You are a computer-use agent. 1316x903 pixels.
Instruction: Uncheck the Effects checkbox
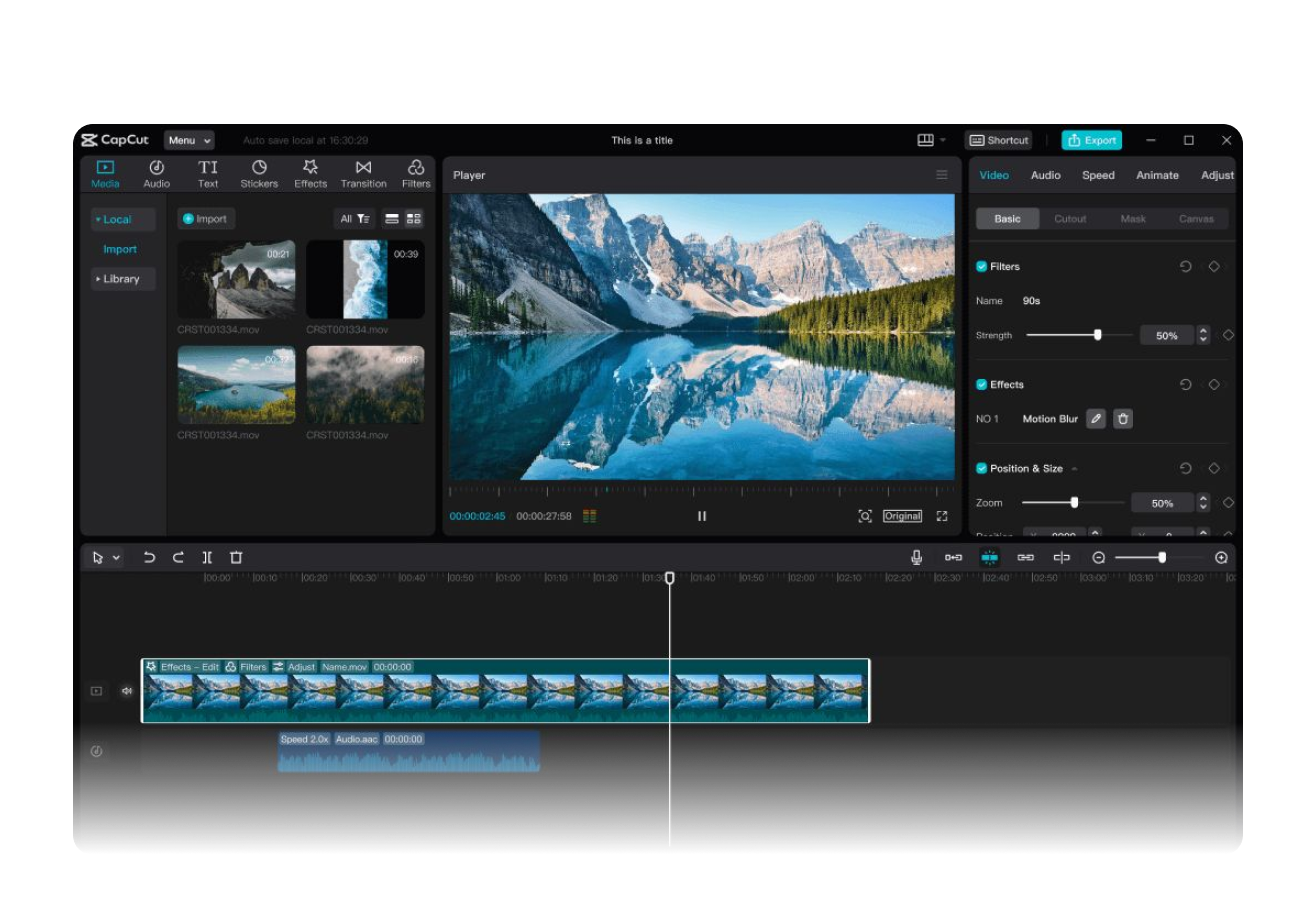(981, 385)
